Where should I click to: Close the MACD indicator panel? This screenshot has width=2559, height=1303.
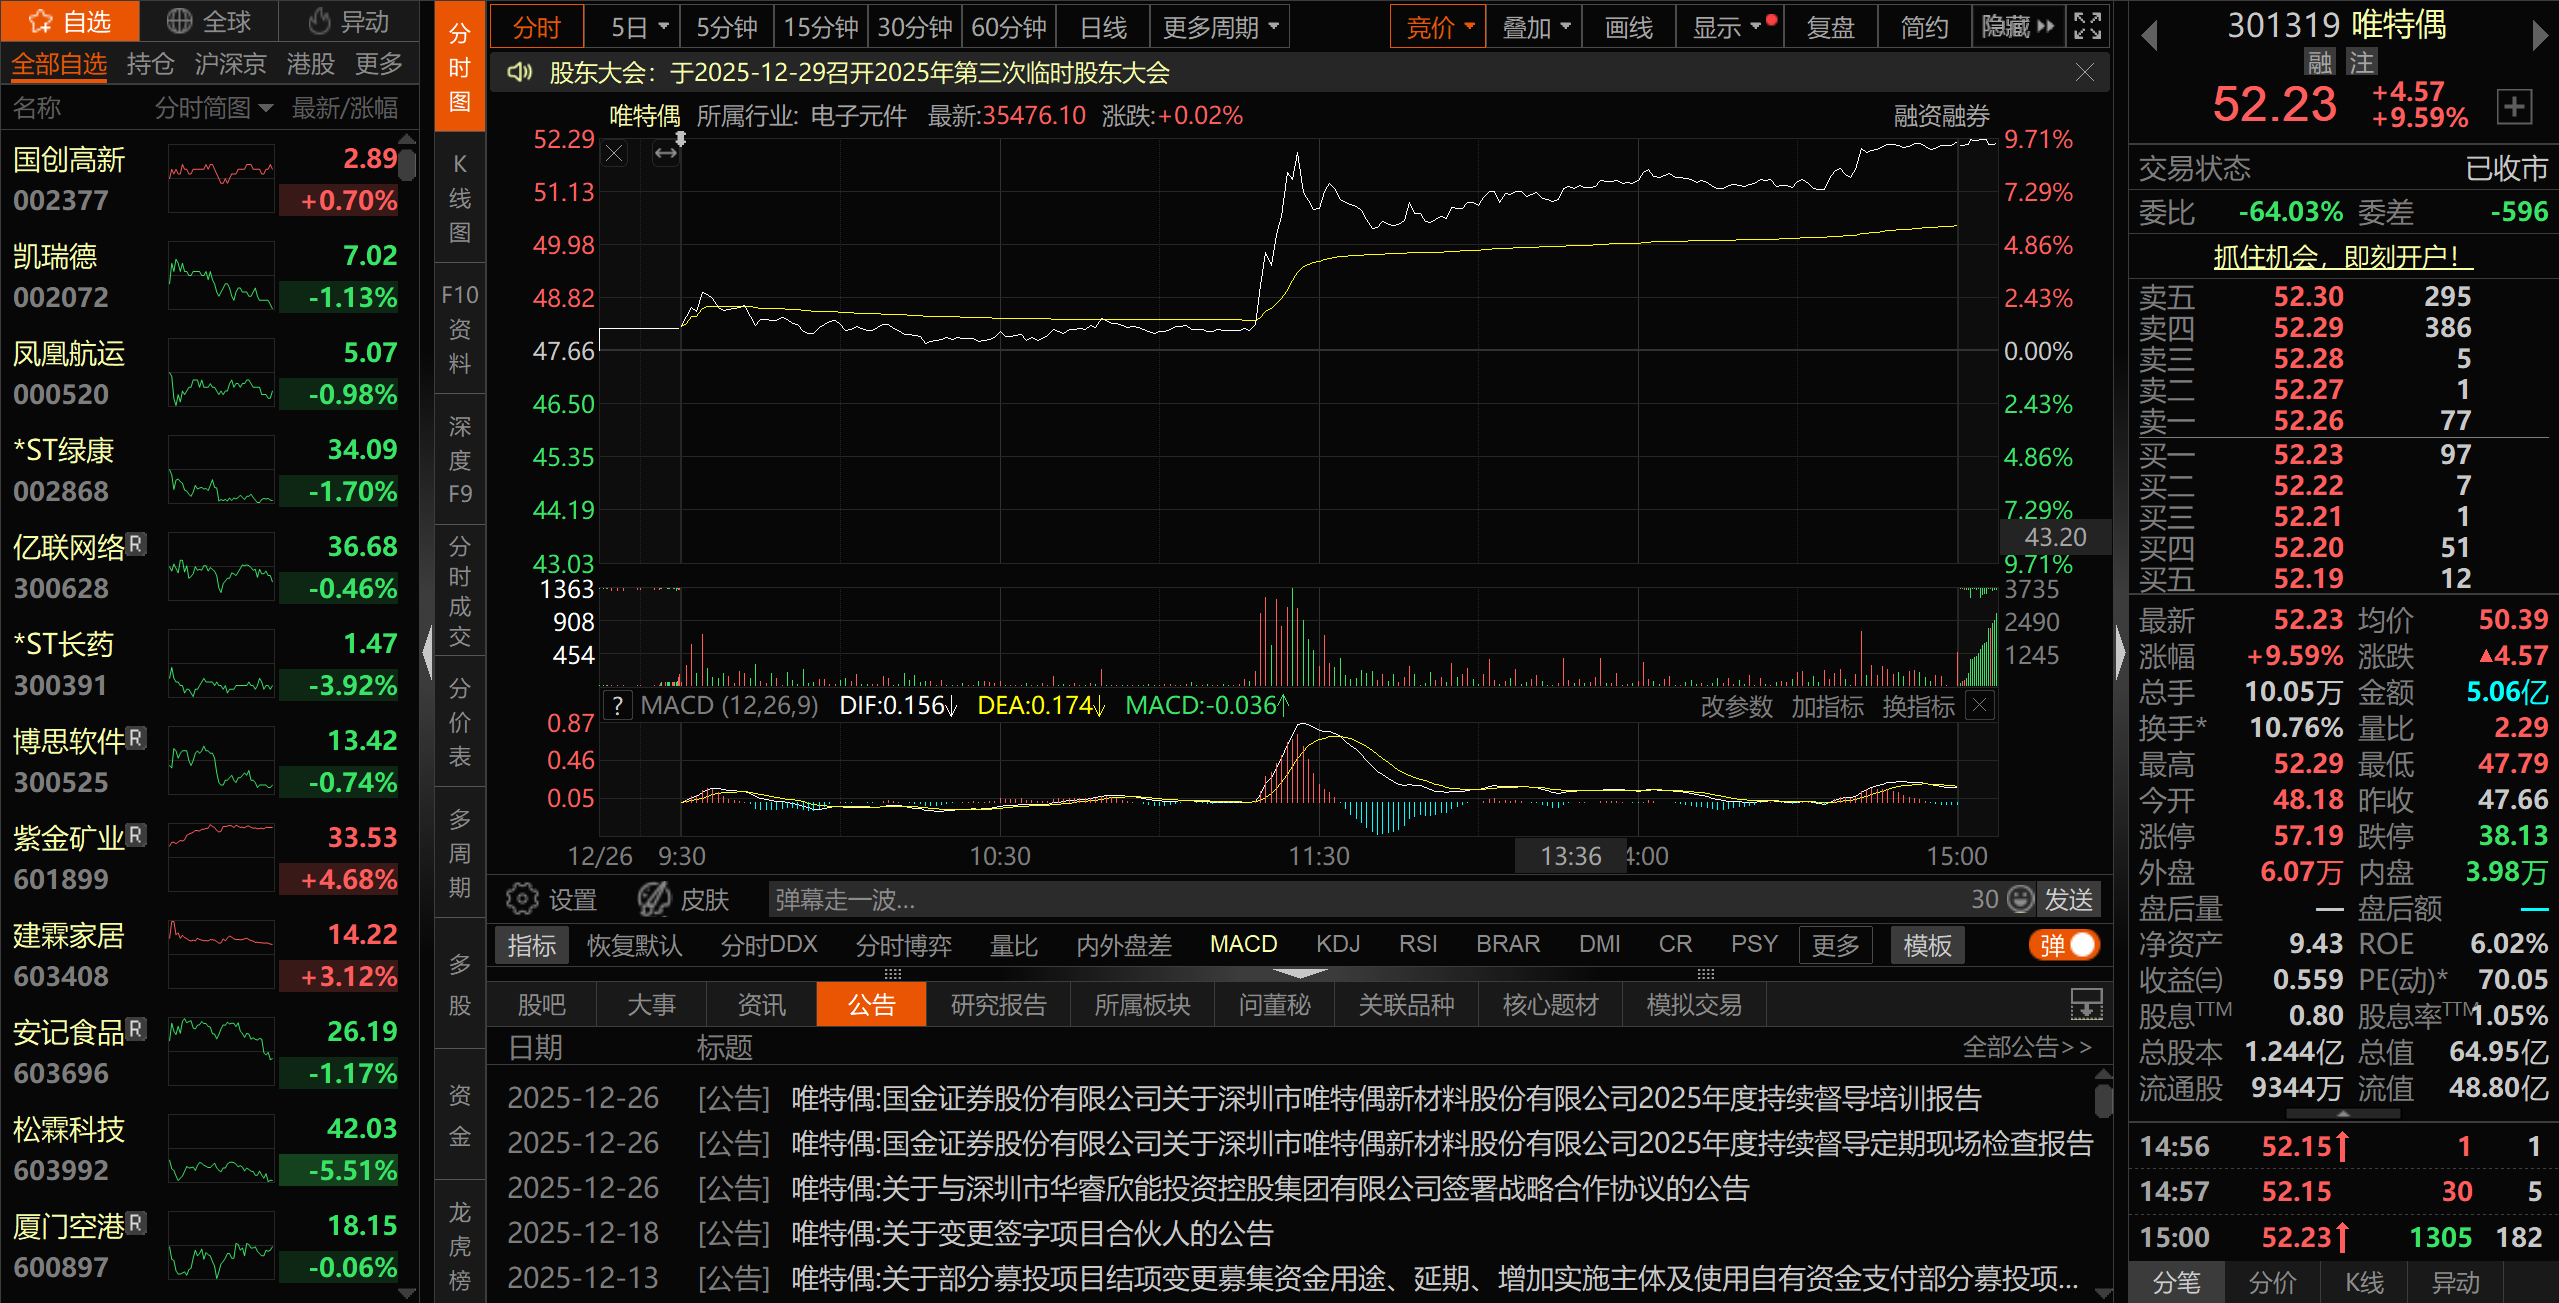[1979, 706]
